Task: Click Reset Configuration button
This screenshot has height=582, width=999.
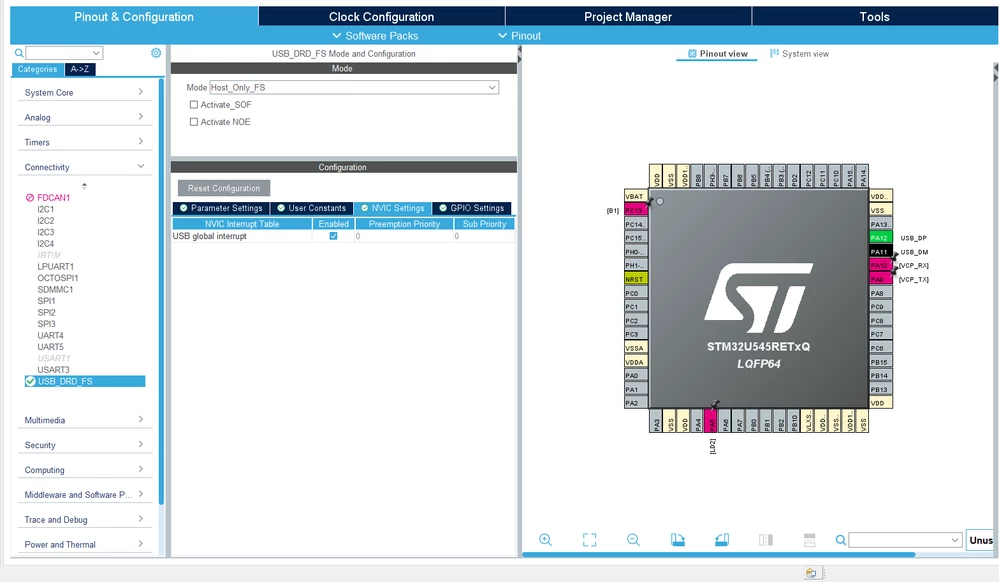Action: [224, 188]
